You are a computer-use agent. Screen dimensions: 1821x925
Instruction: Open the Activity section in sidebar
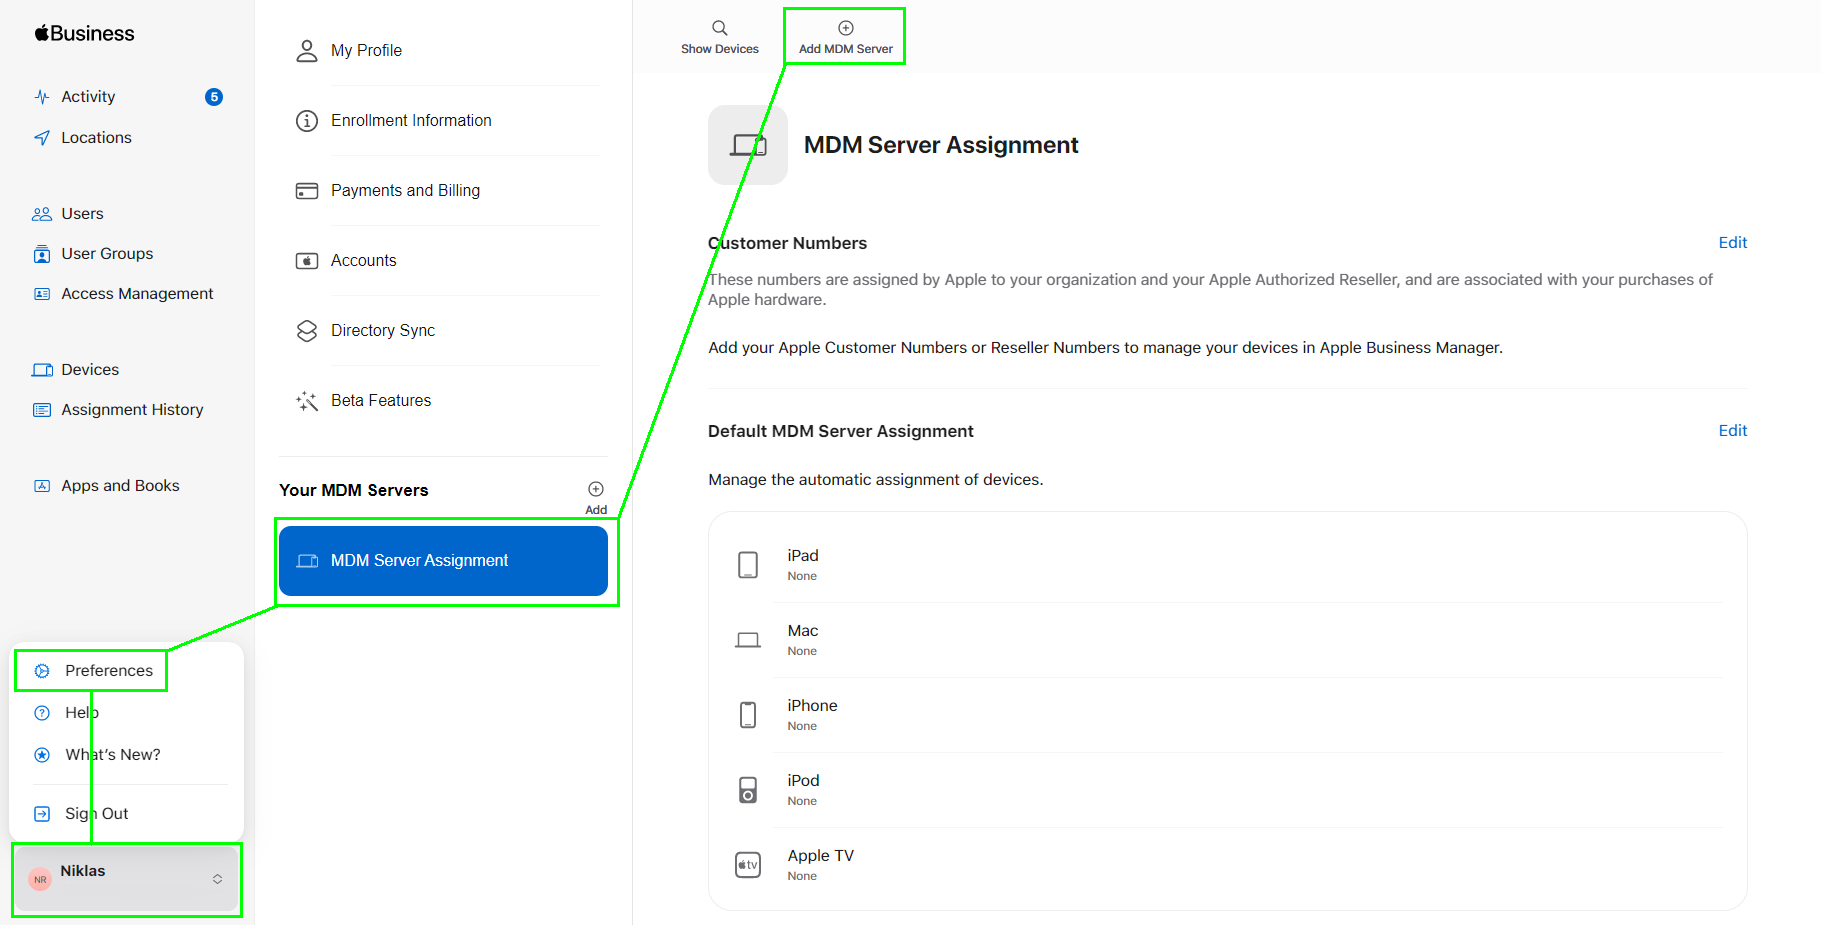pyautogui.click(x=88, y=97)
